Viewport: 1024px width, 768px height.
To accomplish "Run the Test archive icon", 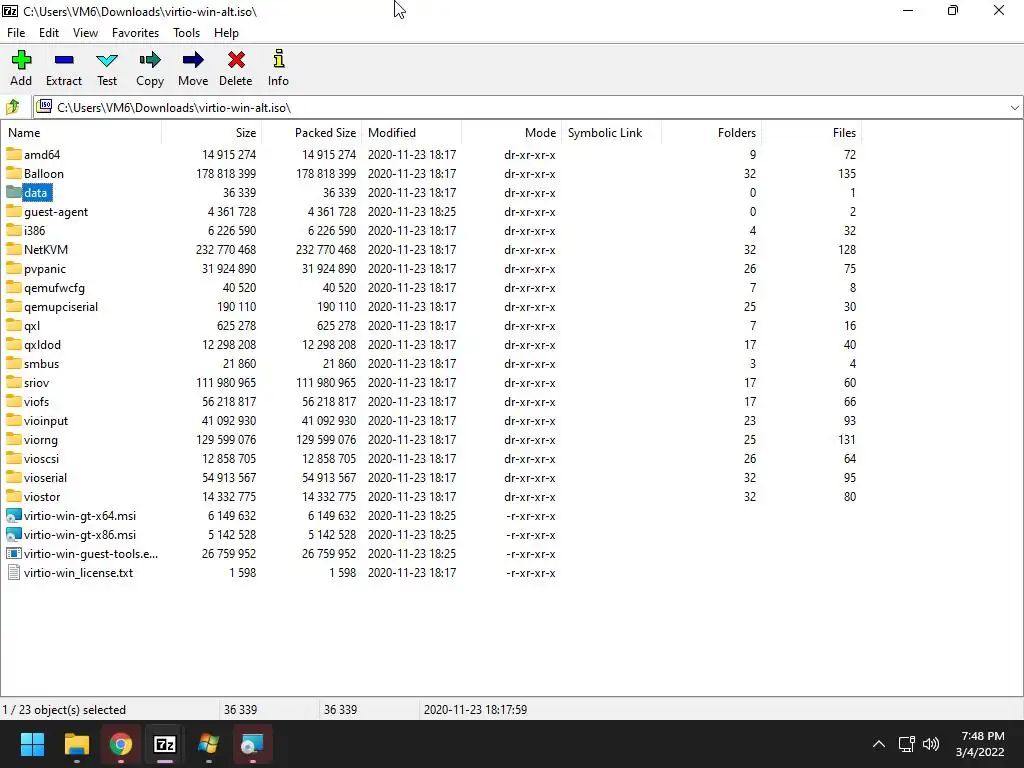I will [107, 60].
